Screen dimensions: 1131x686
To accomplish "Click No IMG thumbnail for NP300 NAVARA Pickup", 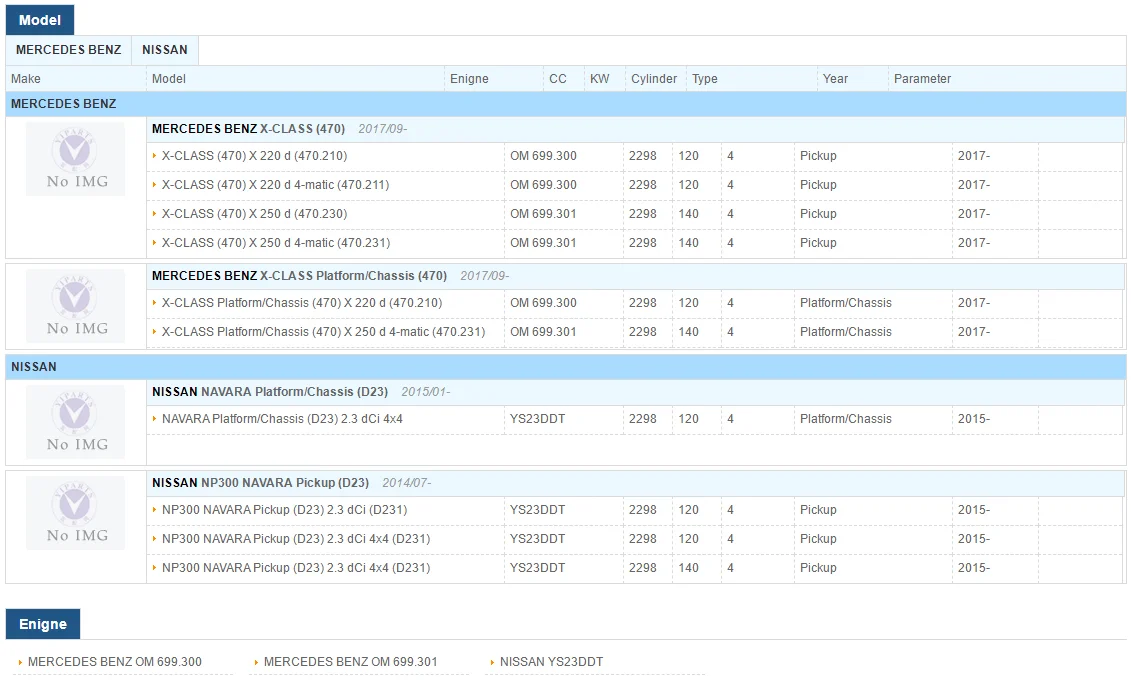I will (x=75, y=513).
